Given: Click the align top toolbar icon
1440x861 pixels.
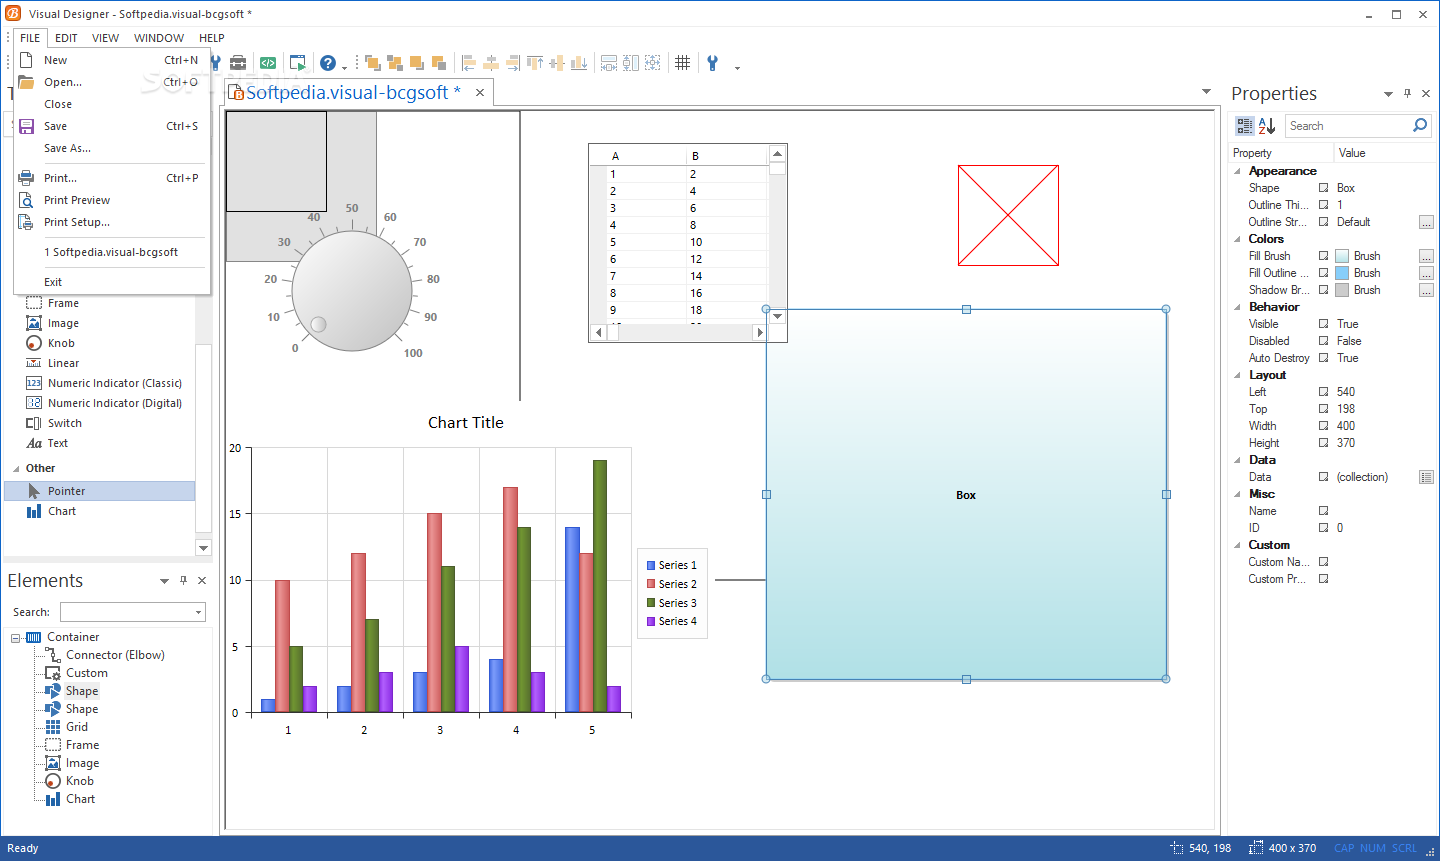Looking at the screenshot, I should pos(535,63).
